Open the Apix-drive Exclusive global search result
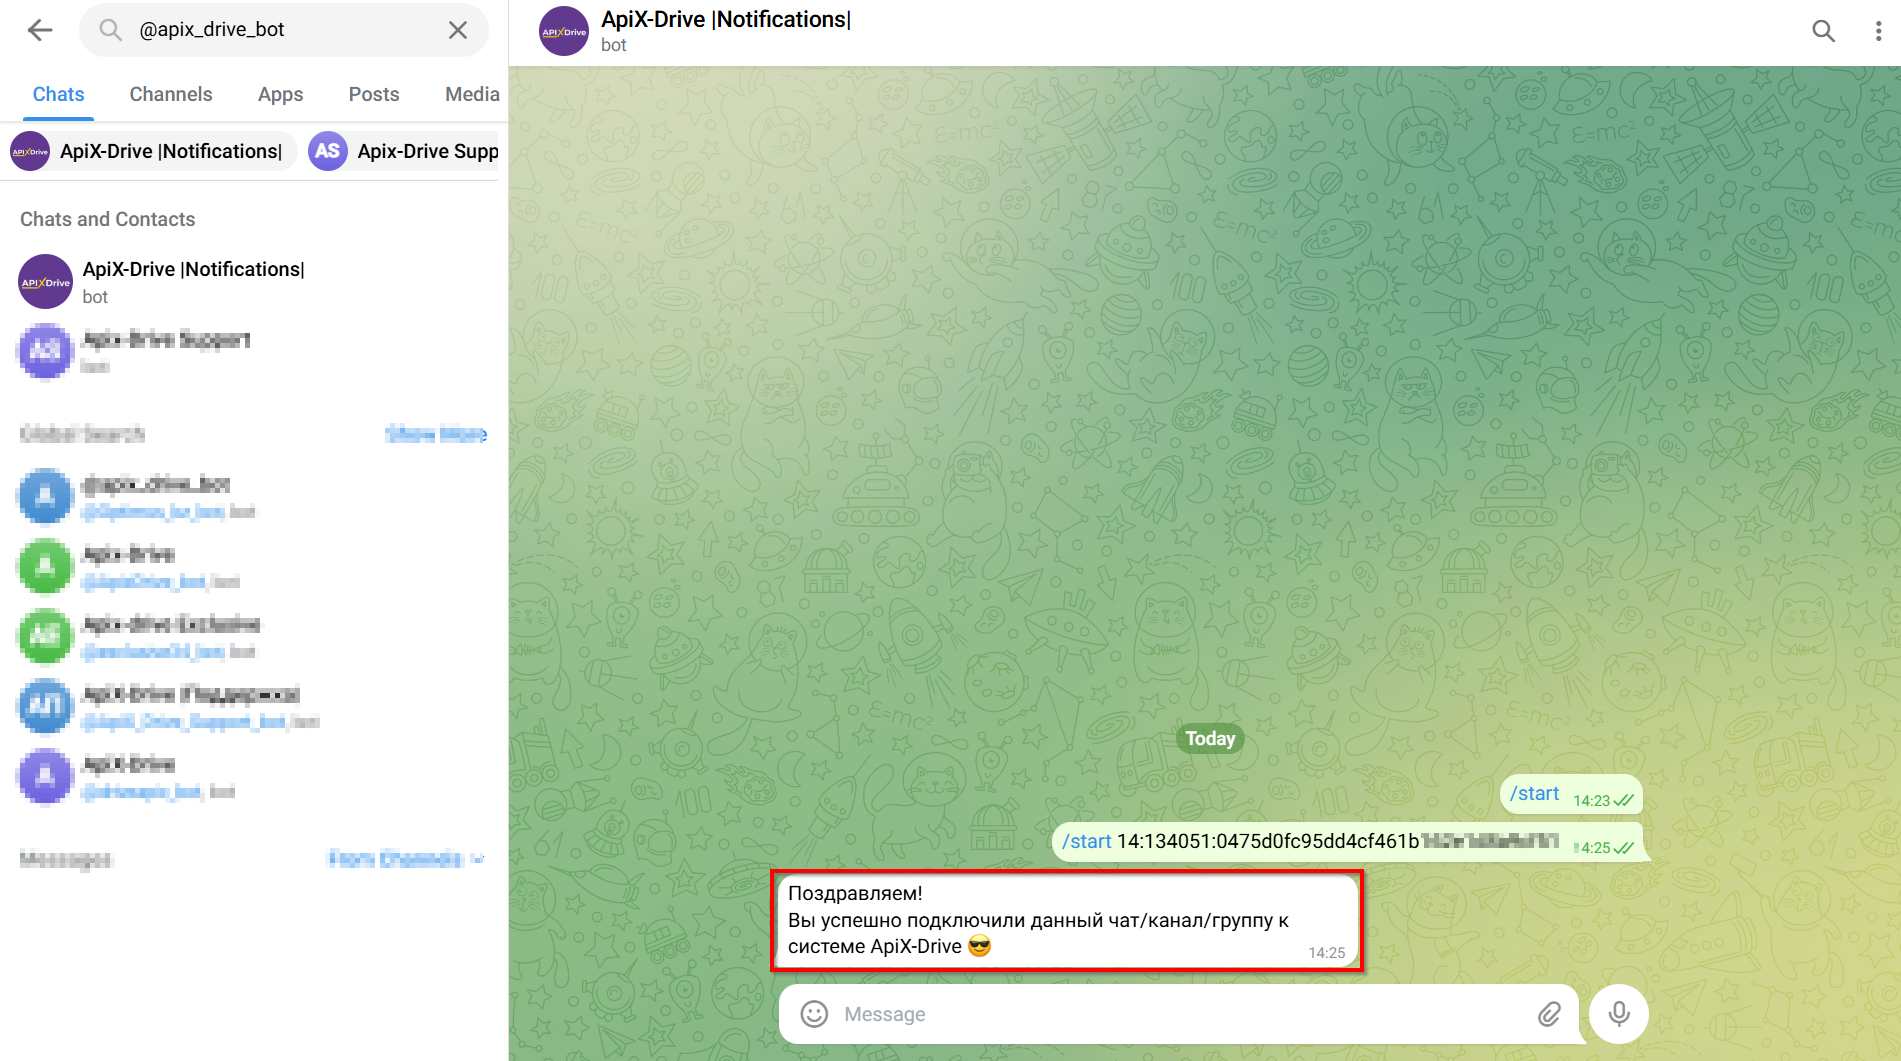1901x1061 pixels. click(x=254, y=637)
